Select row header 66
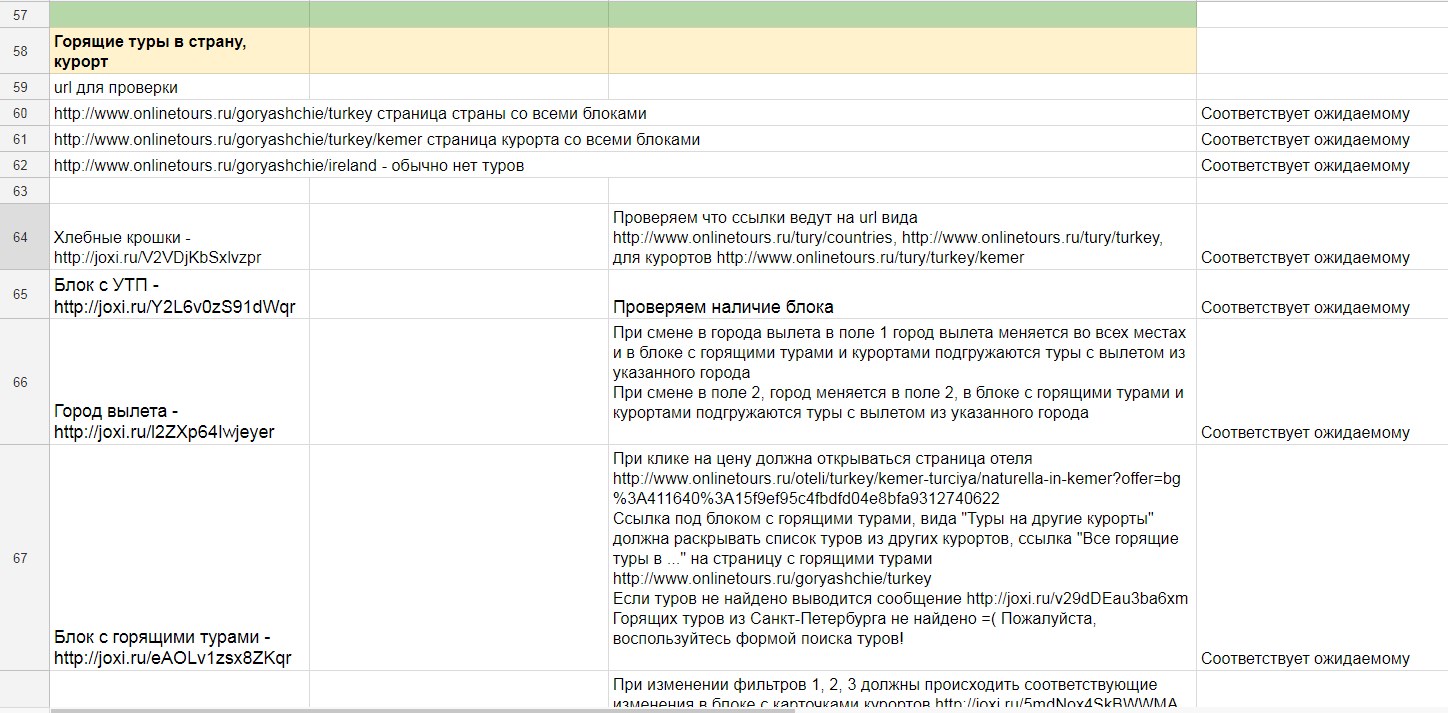The image size is (1448, 713). pyautogui.click(x=24, y=382)
